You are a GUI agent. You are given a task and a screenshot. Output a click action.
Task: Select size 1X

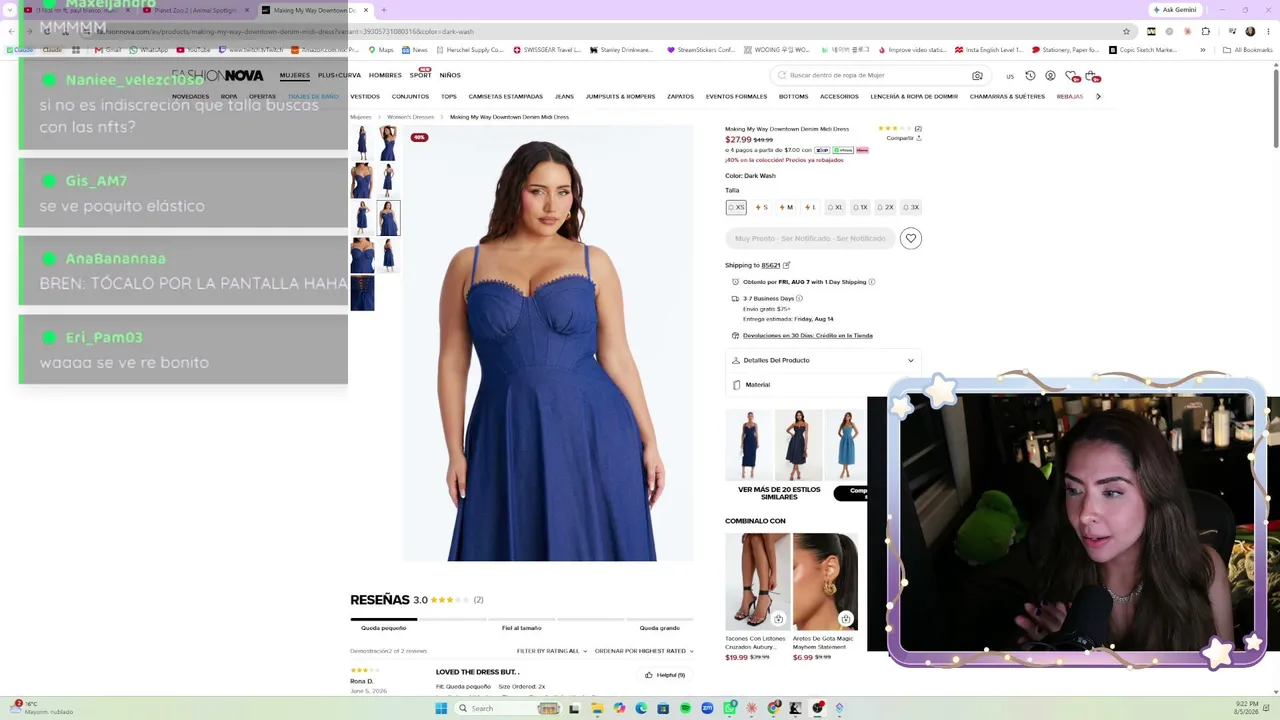860,207
